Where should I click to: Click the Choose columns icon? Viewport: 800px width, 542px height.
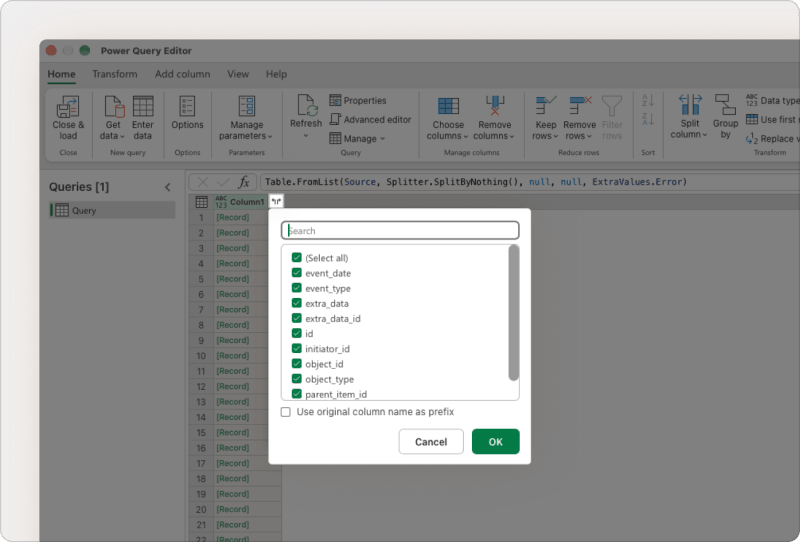pos(448,107)
